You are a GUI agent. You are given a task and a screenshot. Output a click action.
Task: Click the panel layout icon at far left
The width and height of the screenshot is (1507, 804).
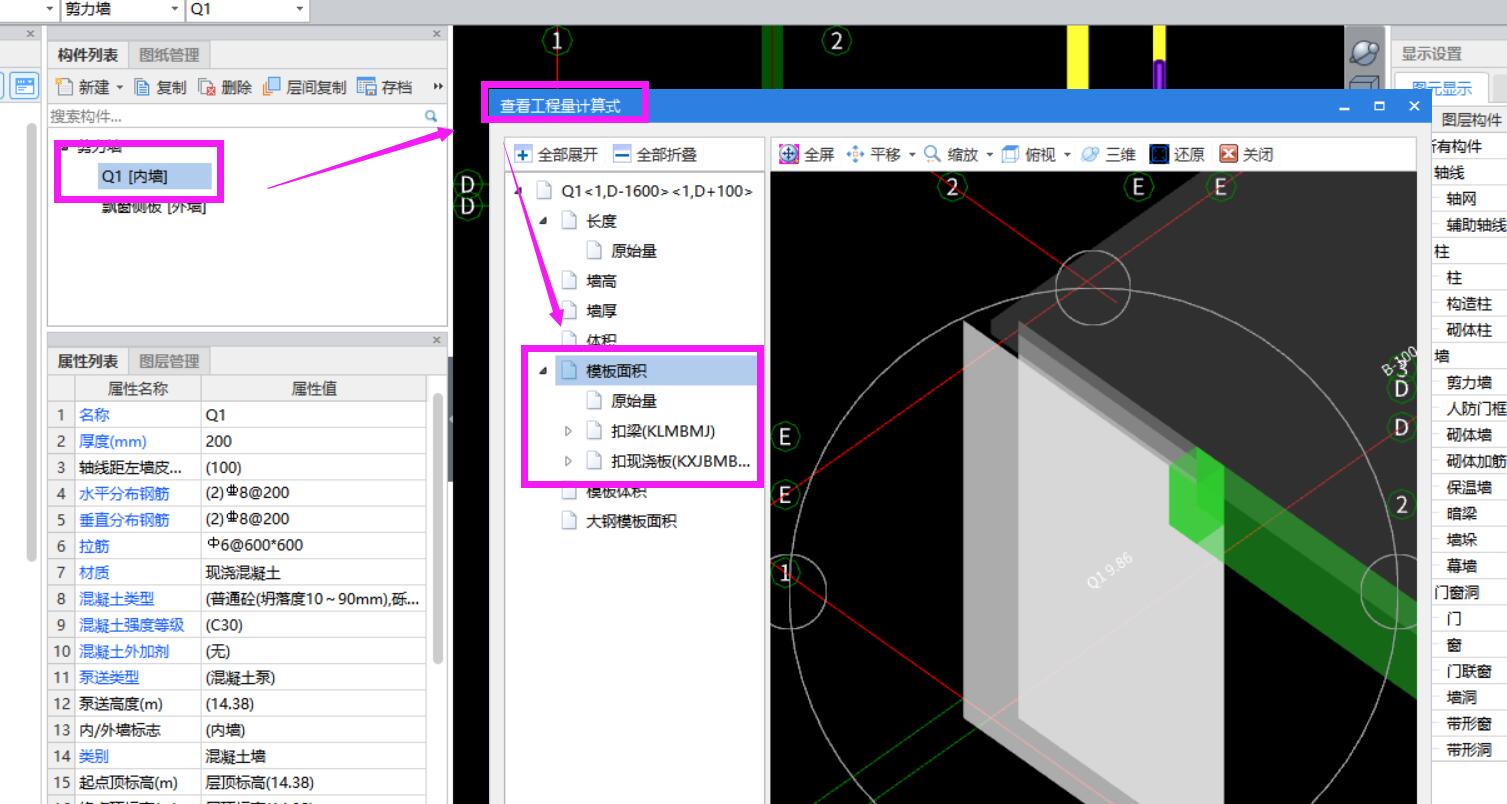[x=22, y=87]
